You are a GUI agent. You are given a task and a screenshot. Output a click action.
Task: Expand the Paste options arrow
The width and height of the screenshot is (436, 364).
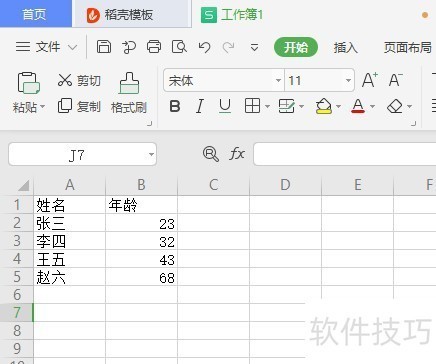pyautogui.click(x=42, y=107)
